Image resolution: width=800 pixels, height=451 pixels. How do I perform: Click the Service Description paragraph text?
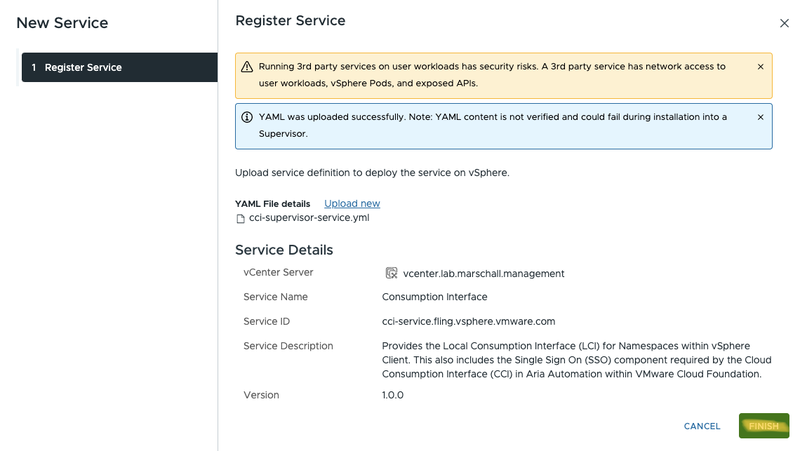click(576, 360)
